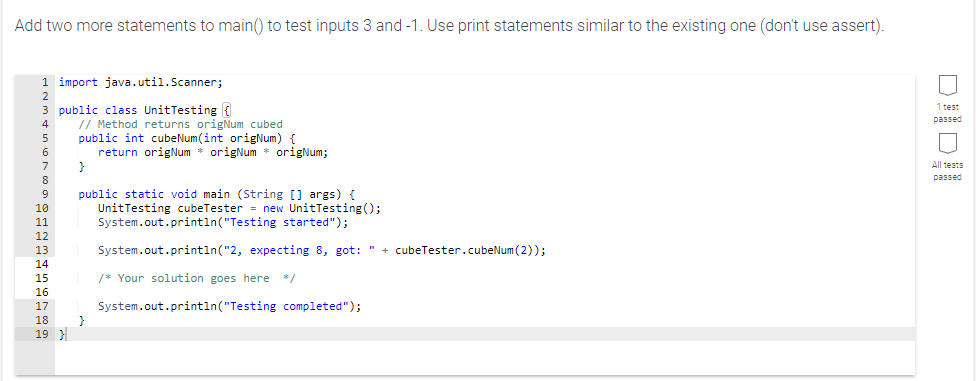Click the closing brace on line 19
The width and height of the screenshot is (976, 381).
[62, 334]
